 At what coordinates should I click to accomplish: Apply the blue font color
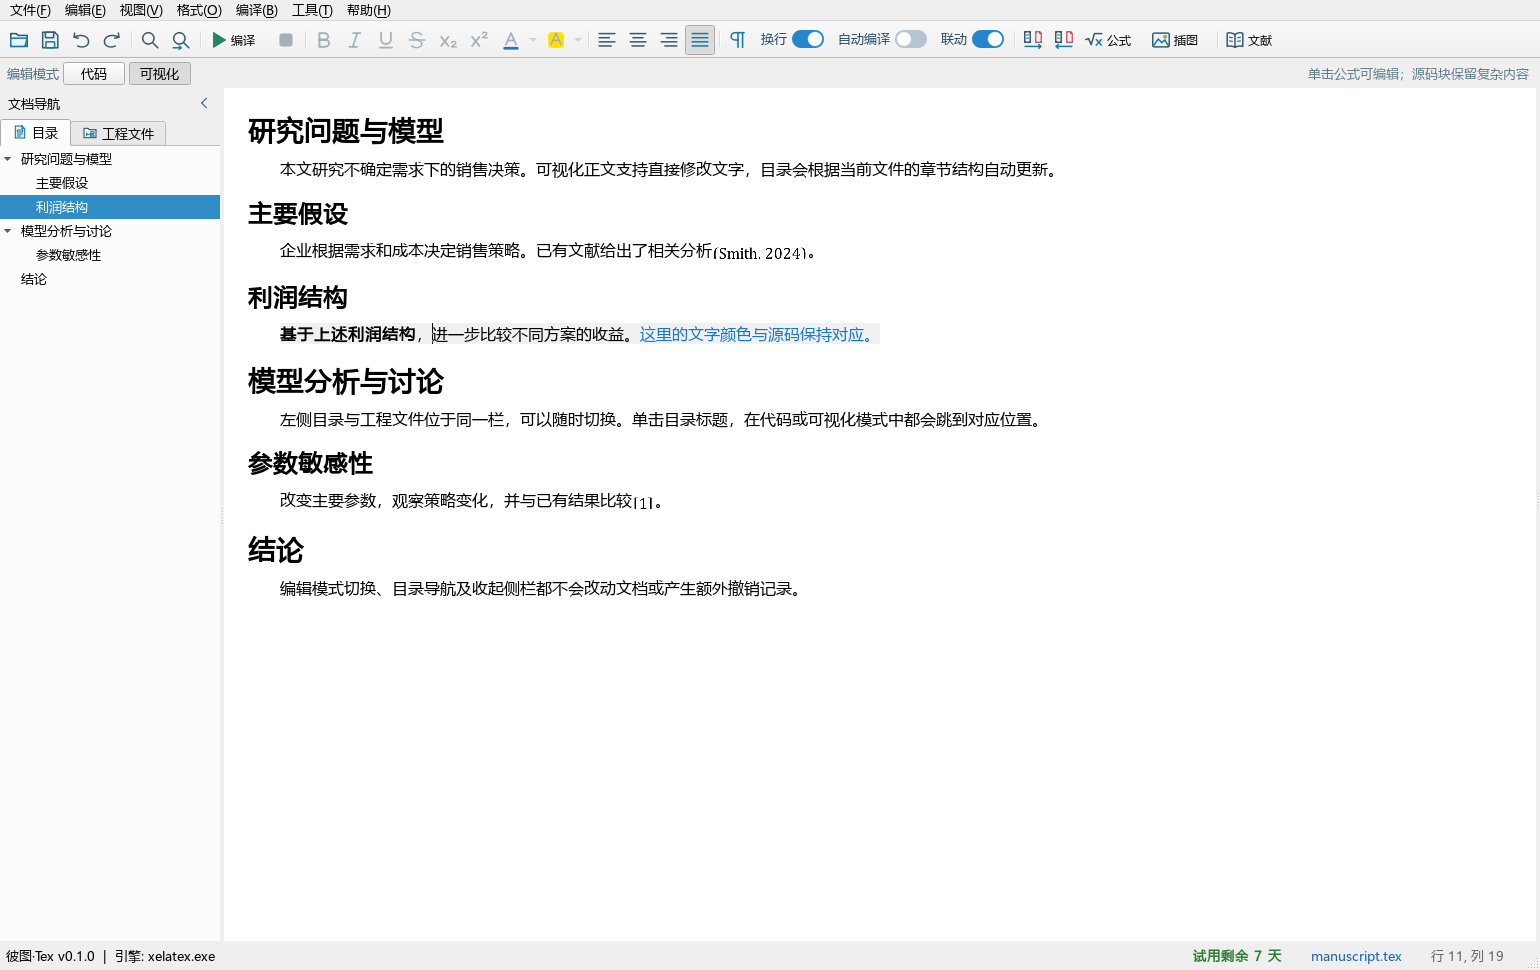point(511,40)
